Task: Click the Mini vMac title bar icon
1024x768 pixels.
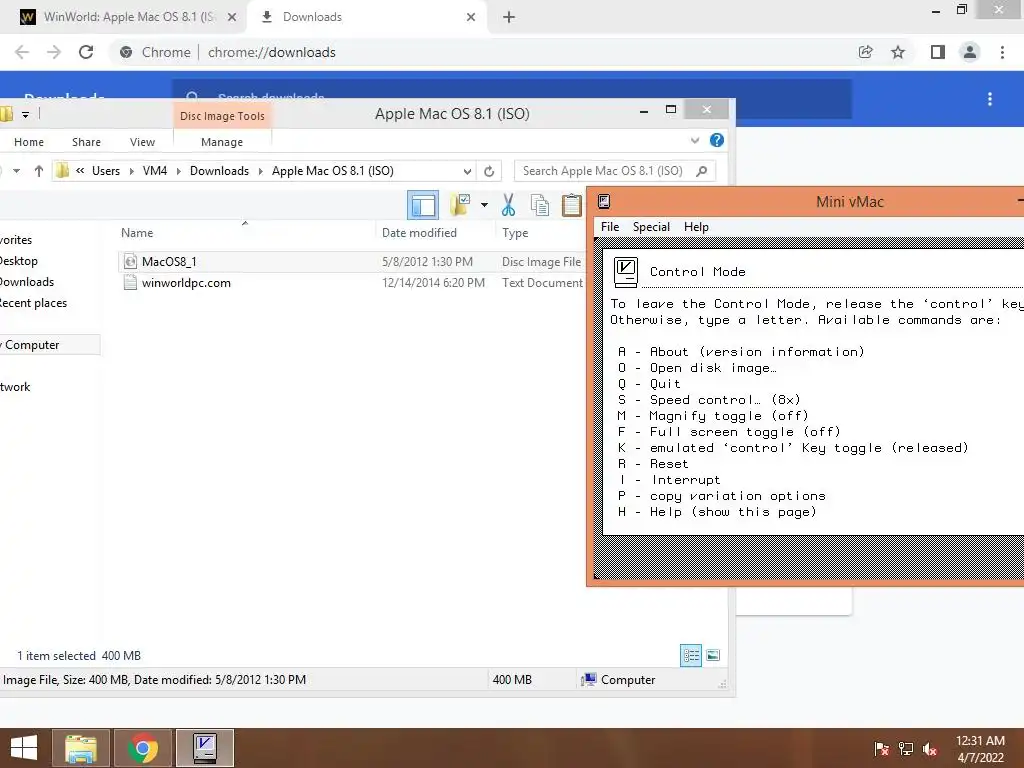Action: (x=604, y=202)
